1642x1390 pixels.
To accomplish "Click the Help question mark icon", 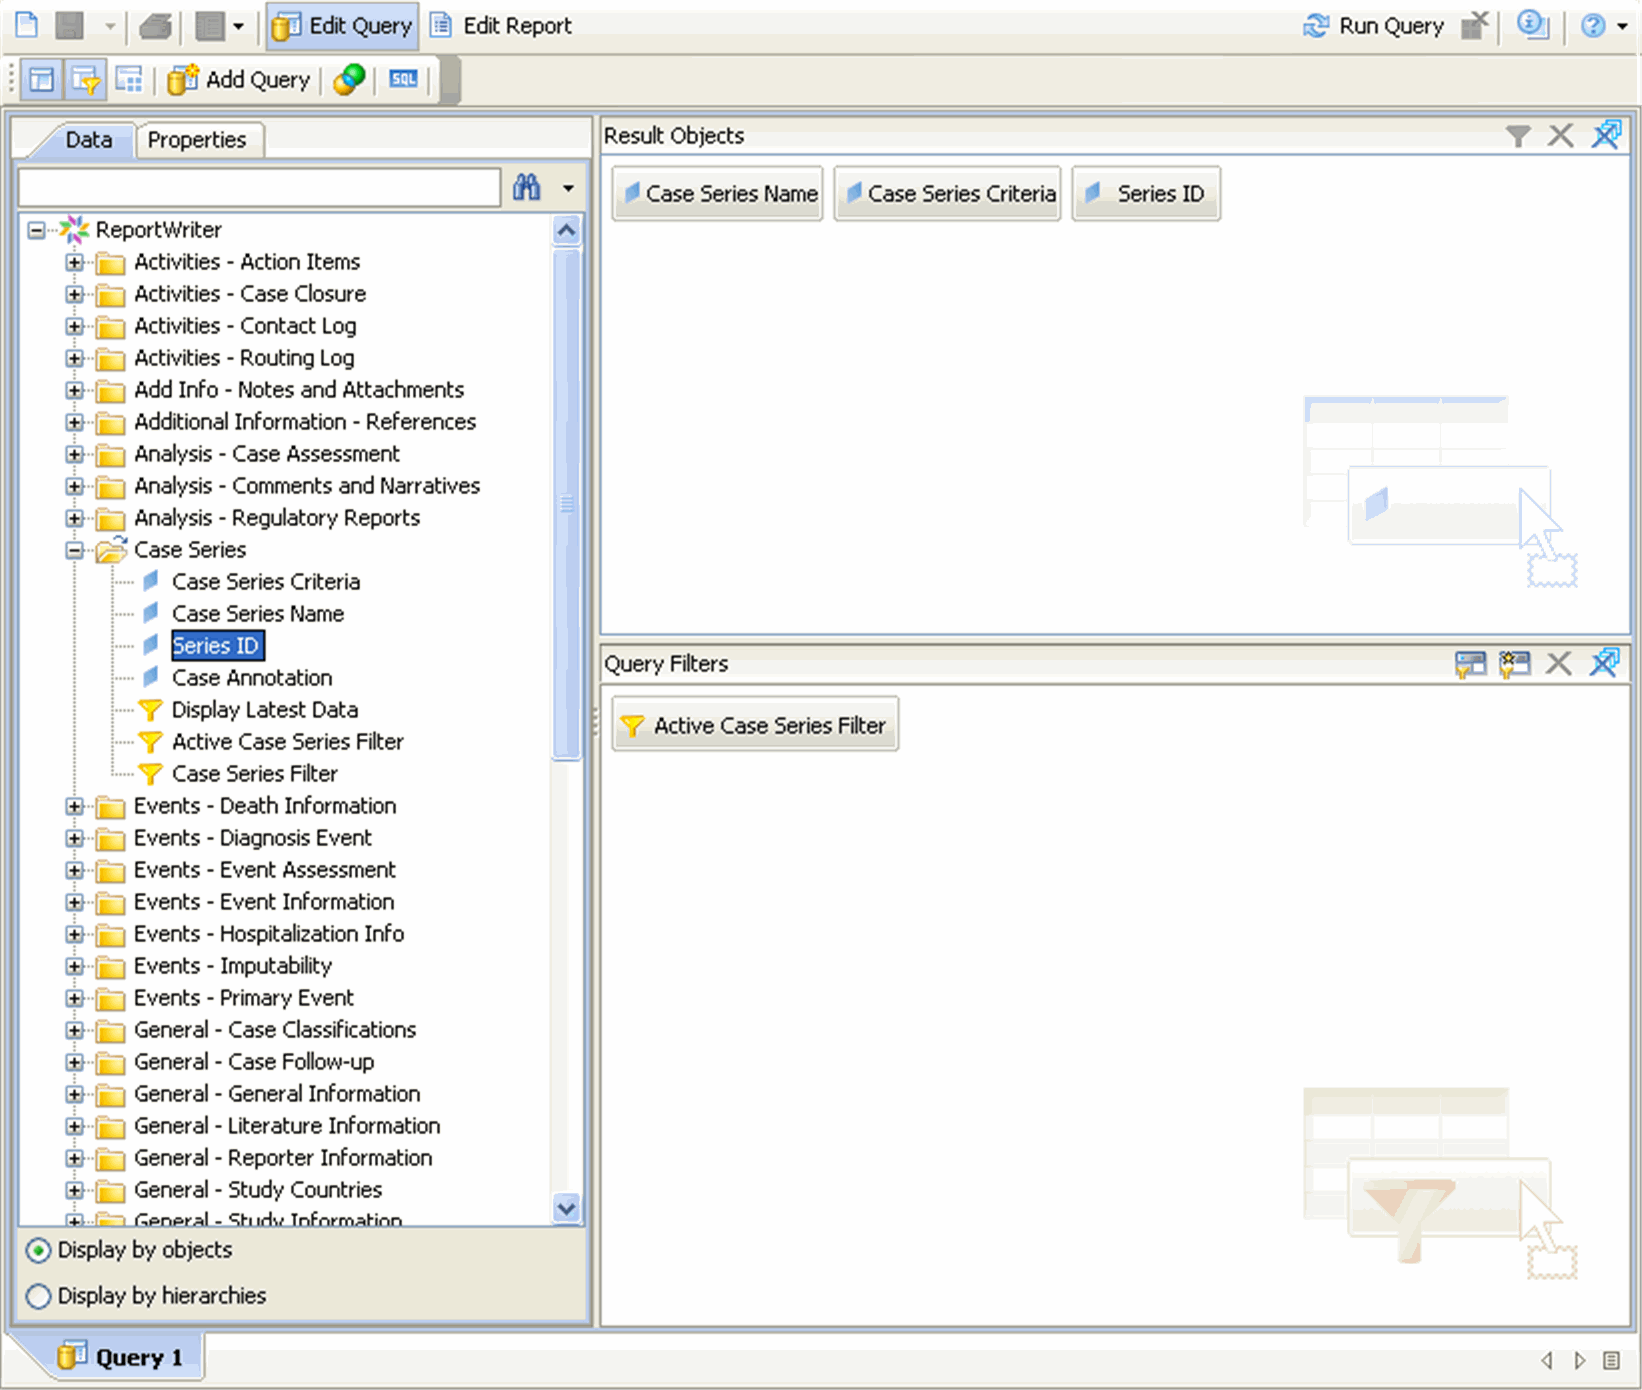I will (x=1592, y=26).
